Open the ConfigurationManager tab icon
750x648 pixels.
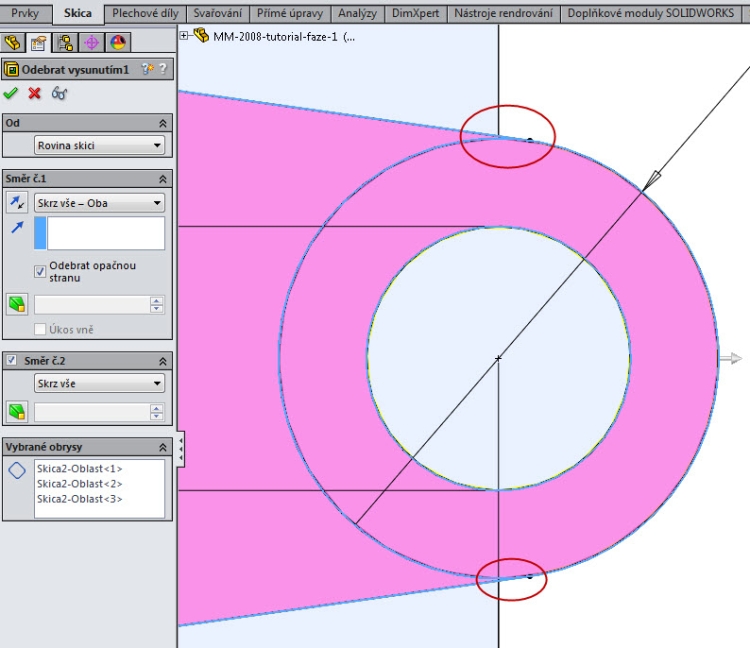click(x=65, y=43)
